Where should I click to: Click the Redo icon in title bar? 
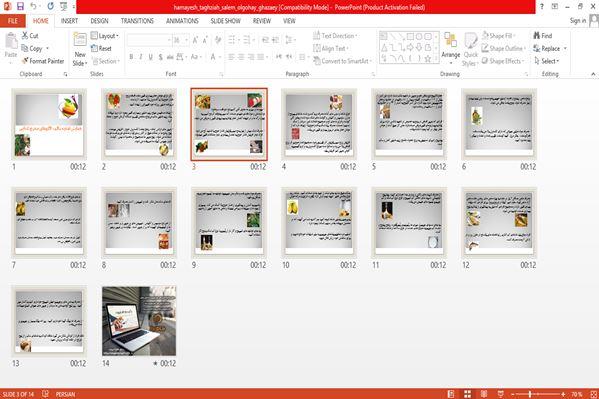(50, 6)
